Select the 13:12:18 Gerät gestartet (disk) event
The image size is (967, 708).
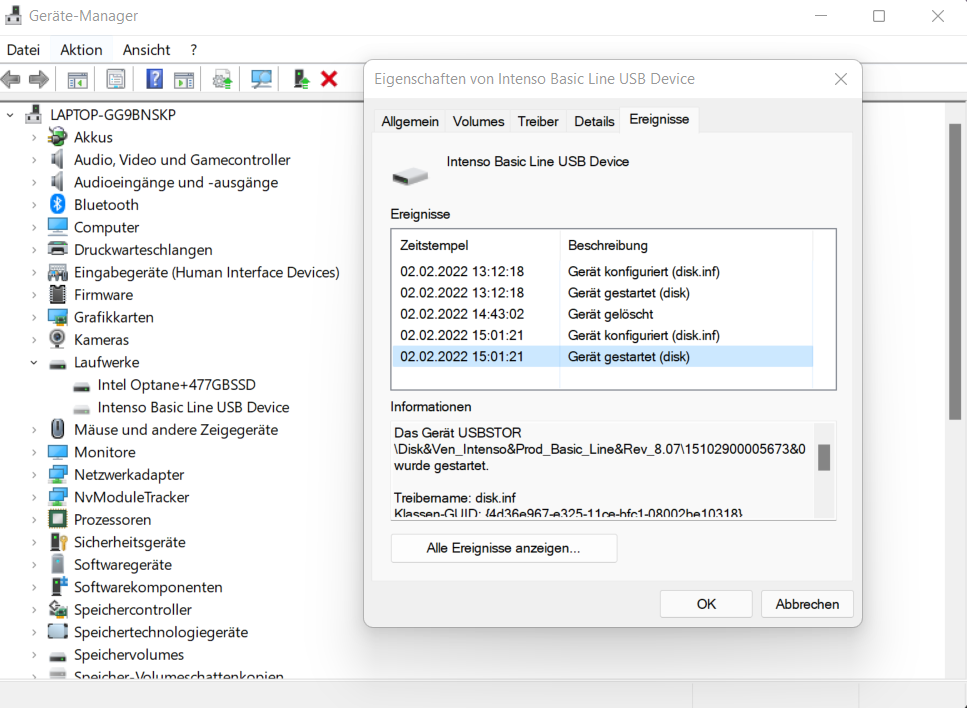click(x=603, y=293)
